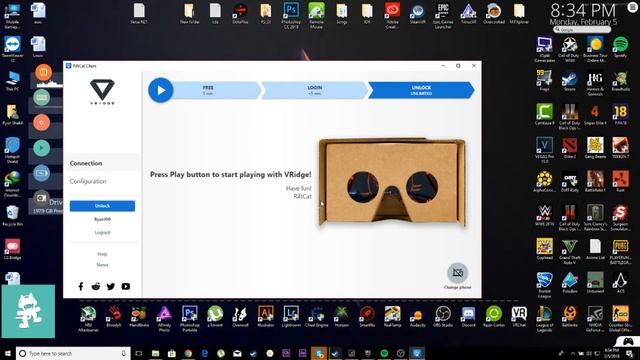The width and height of the screenshot is (640, 360).
Task: Open the Recycle Bin on desktop
Action: (x=12, y=216)
